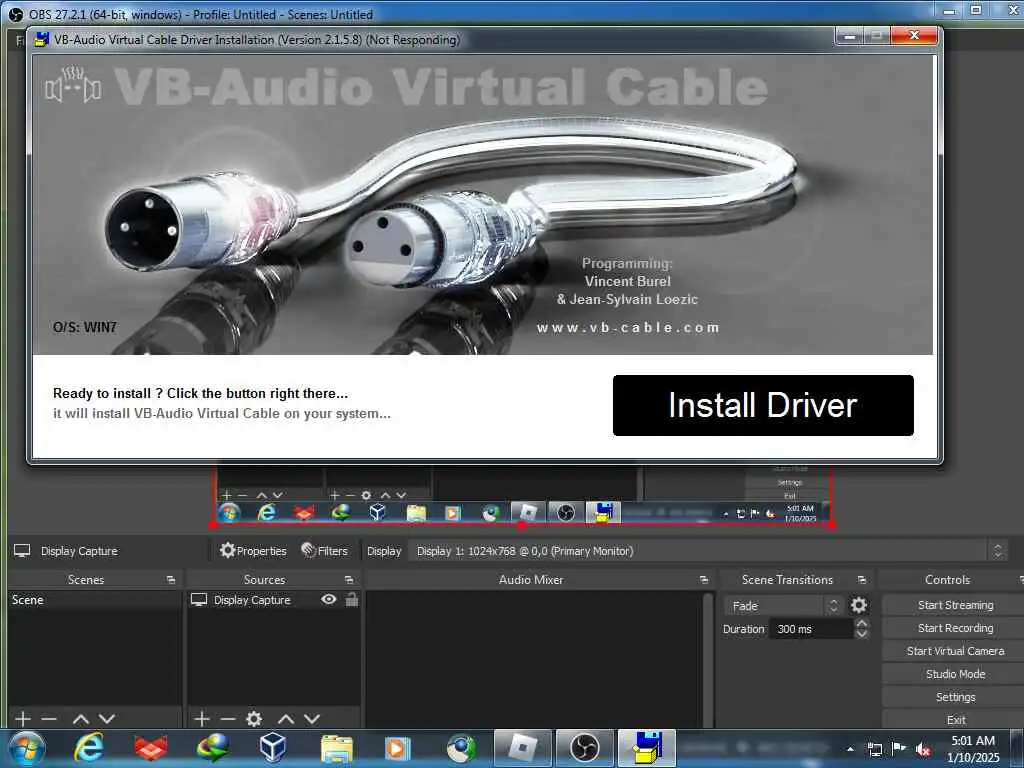Click the Audio Mixer vertical scrollbar
Viewport: 1024px width, 768px height.
point(708,658)
